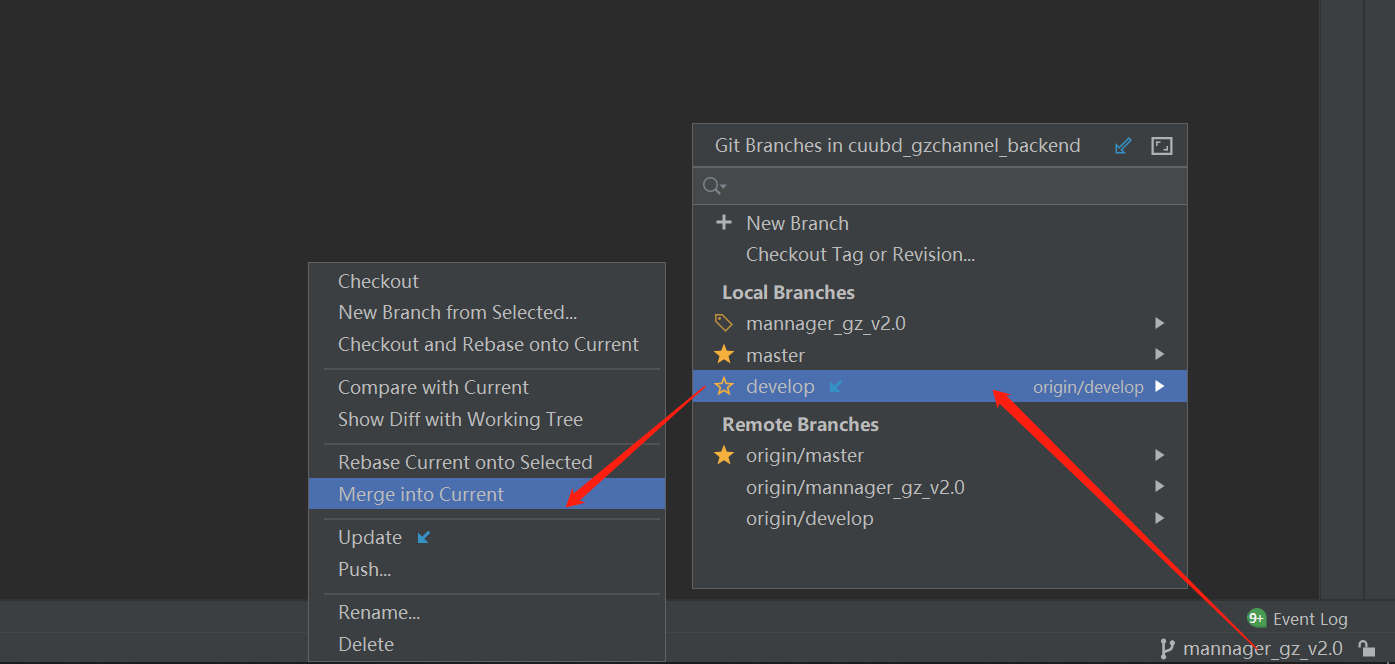
Task: Click the plus icon beside New Branch
Action: pos(724,222)
